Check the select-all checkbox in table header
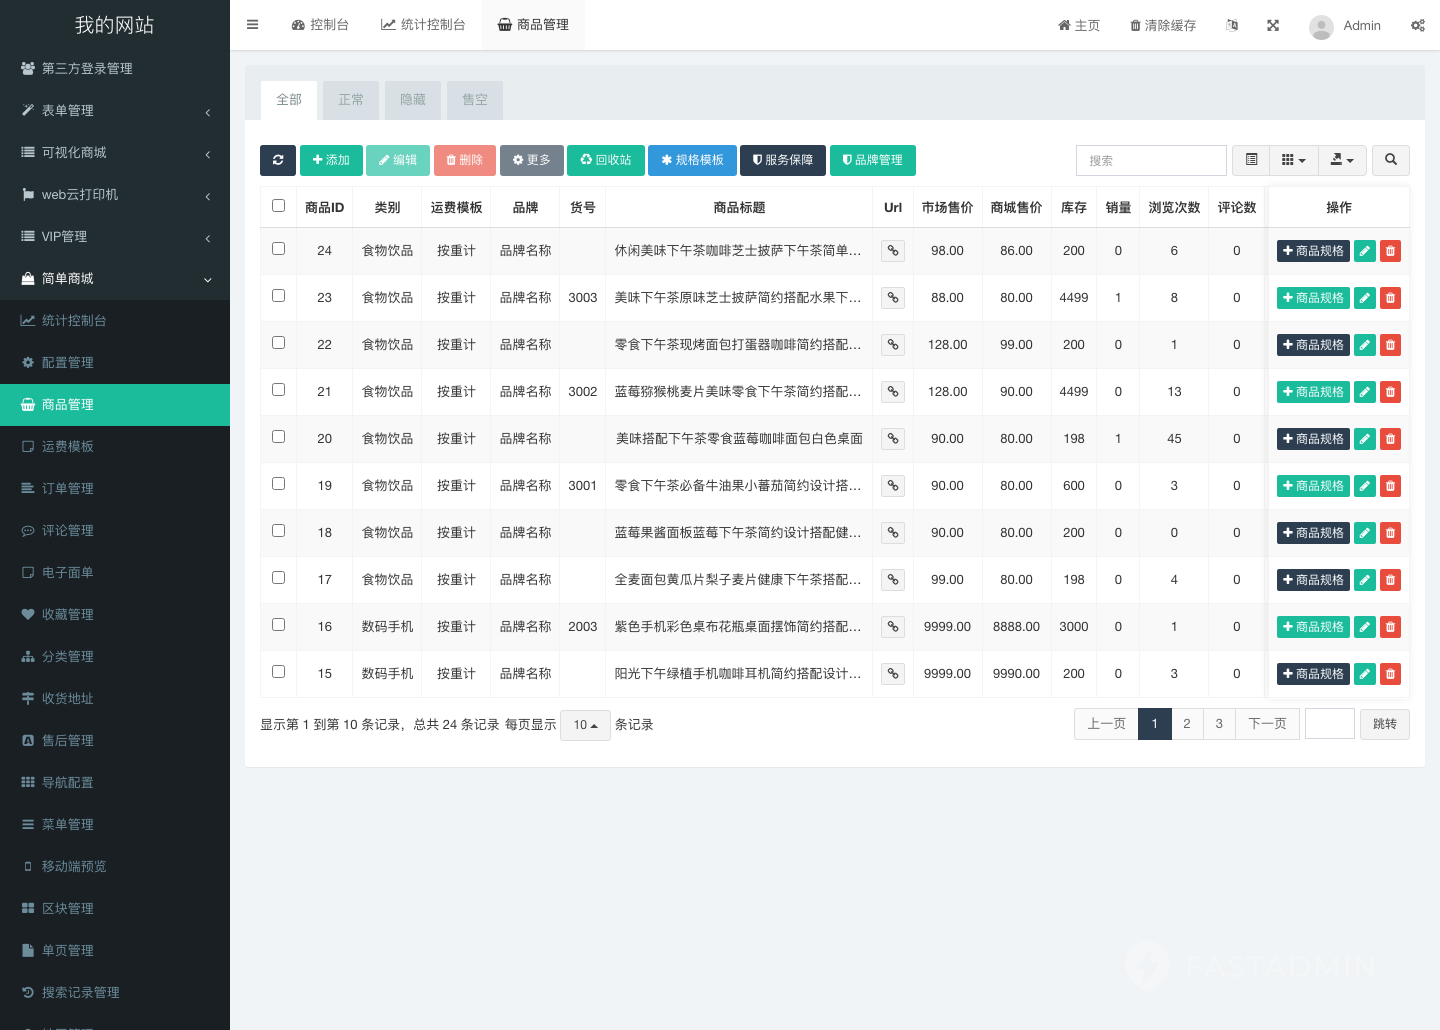Image resolution: width=1440 pixels, height=1030 pixels. coord(278,206)
